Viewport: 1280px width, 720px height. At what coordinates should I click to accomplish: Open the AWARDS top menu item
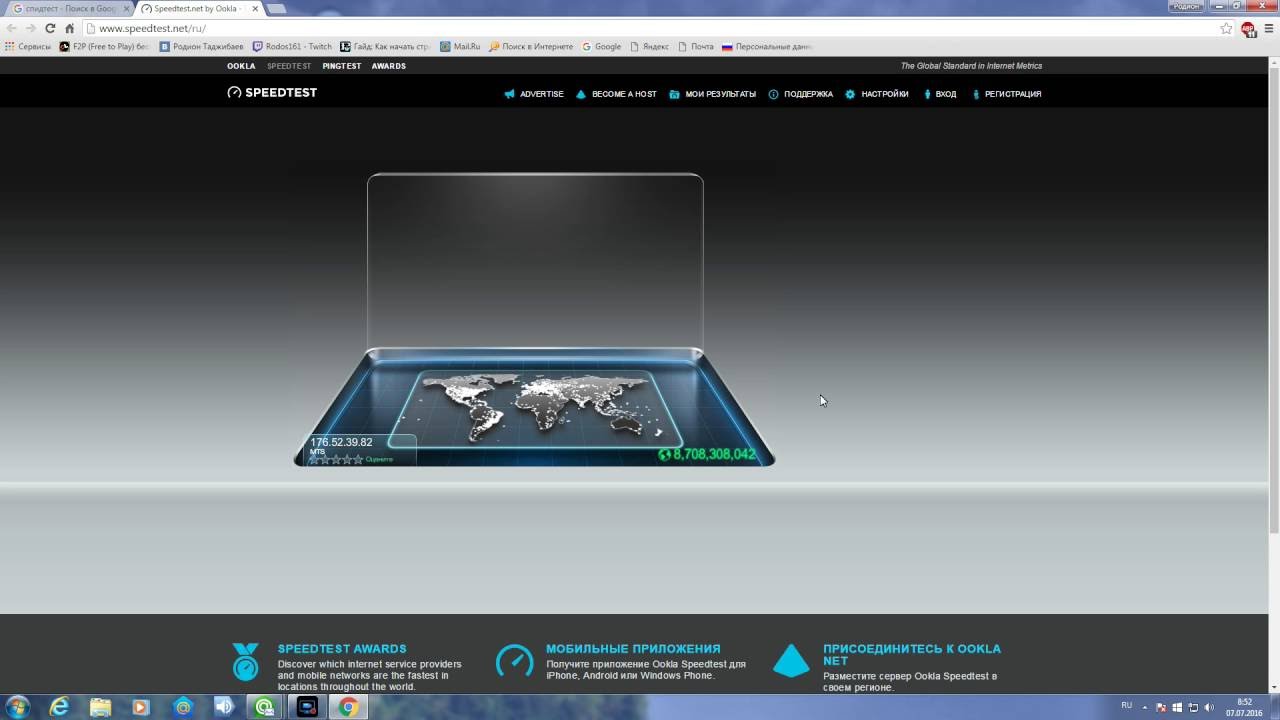[389, 66]
